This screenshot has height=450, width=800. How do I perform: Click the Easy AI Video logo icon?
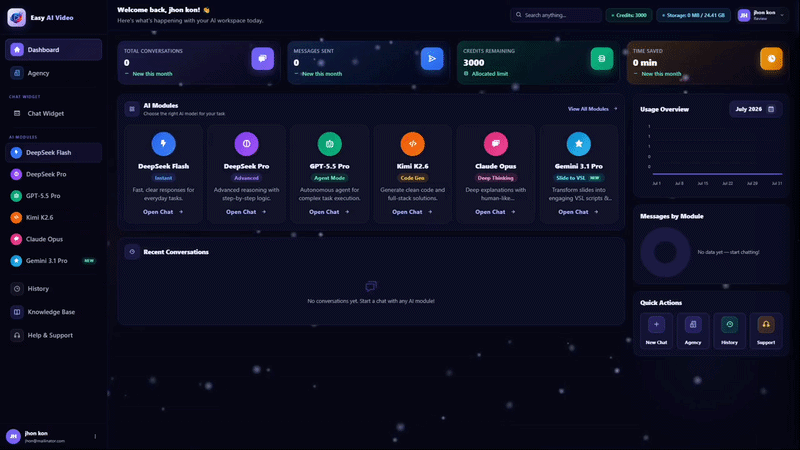[x=16, y=17]
